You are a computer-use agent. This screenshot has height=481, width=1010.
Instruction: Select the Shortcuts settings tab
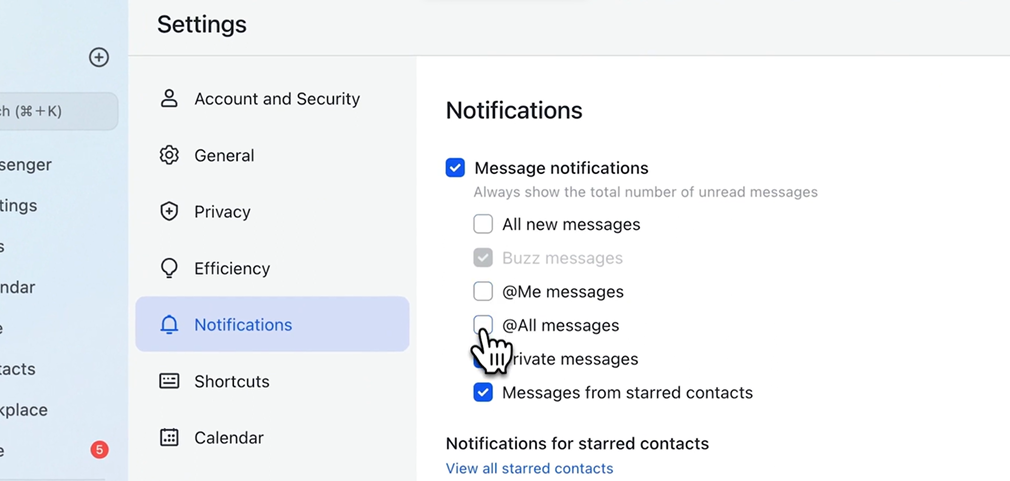[232, 381]
